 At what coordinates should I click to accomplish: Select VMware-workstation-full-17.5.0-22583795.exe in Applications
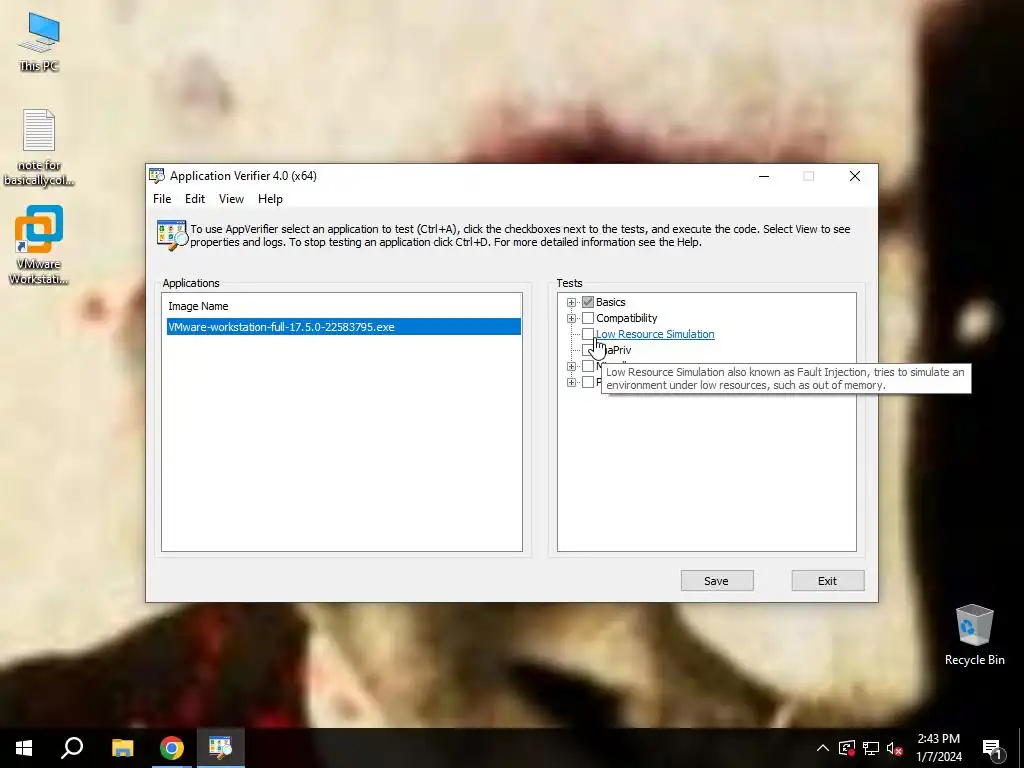[344, 327]
